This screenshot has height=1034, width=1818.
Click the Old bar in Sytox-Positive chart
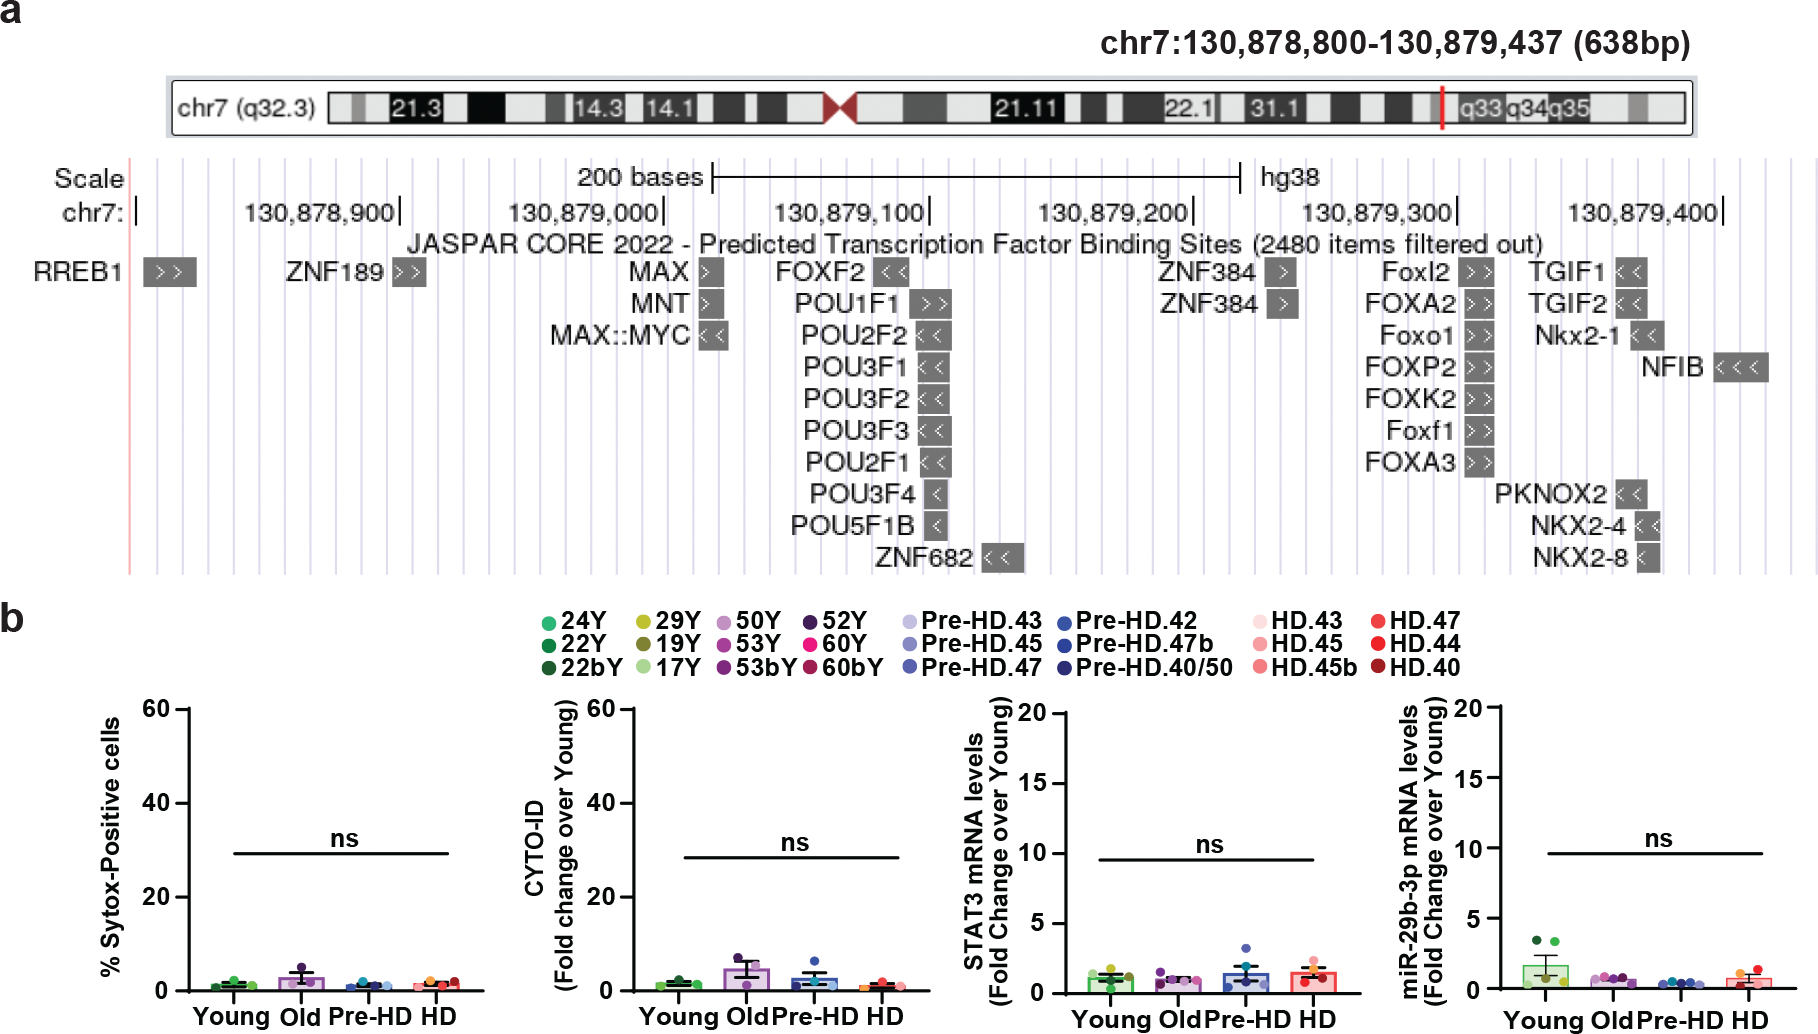click(x=301, y=984)
